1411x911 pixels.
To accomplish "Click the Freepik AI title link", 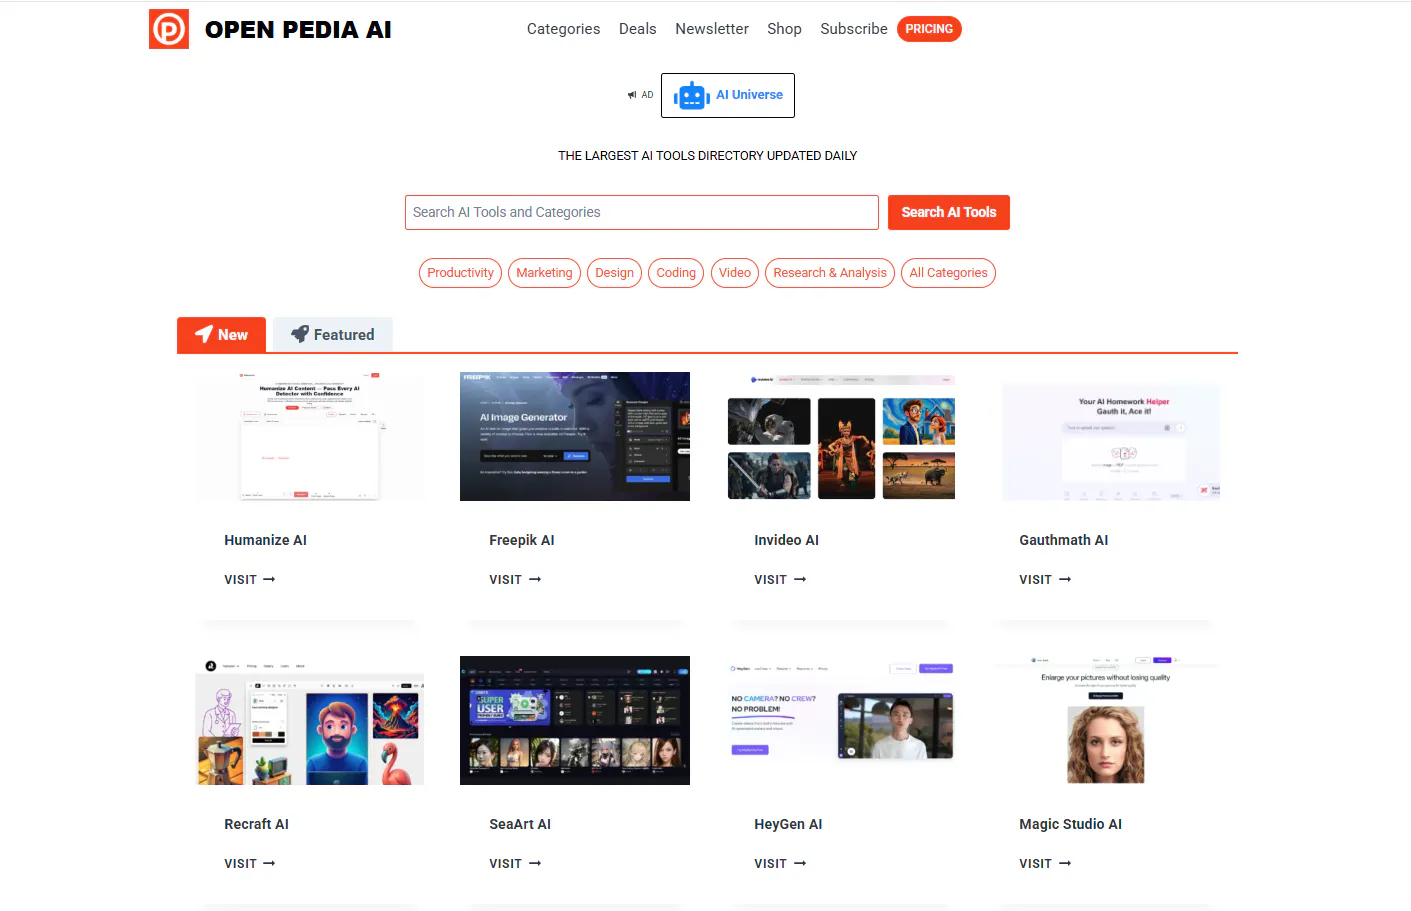I will (x=522, y=540).
